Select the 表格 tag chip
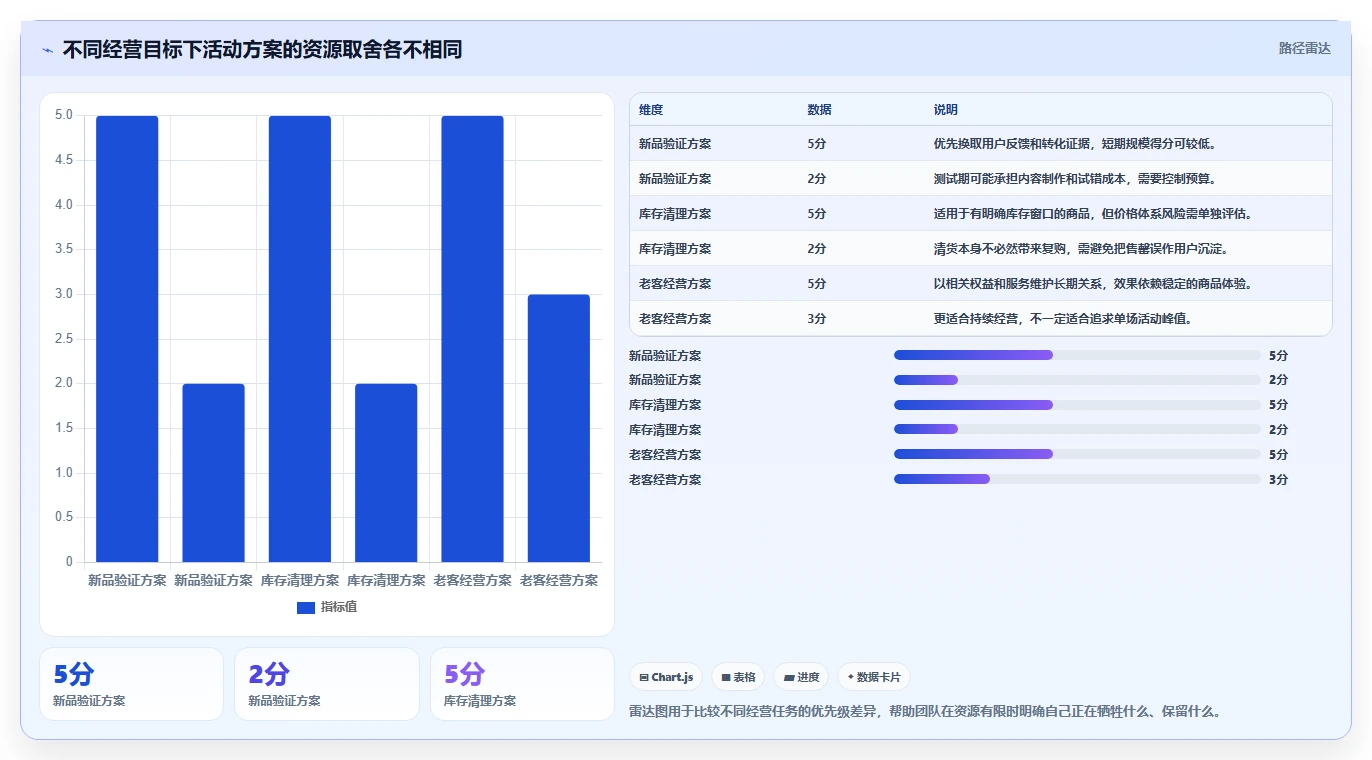The image size is (1372, 760). pos(738,677)
